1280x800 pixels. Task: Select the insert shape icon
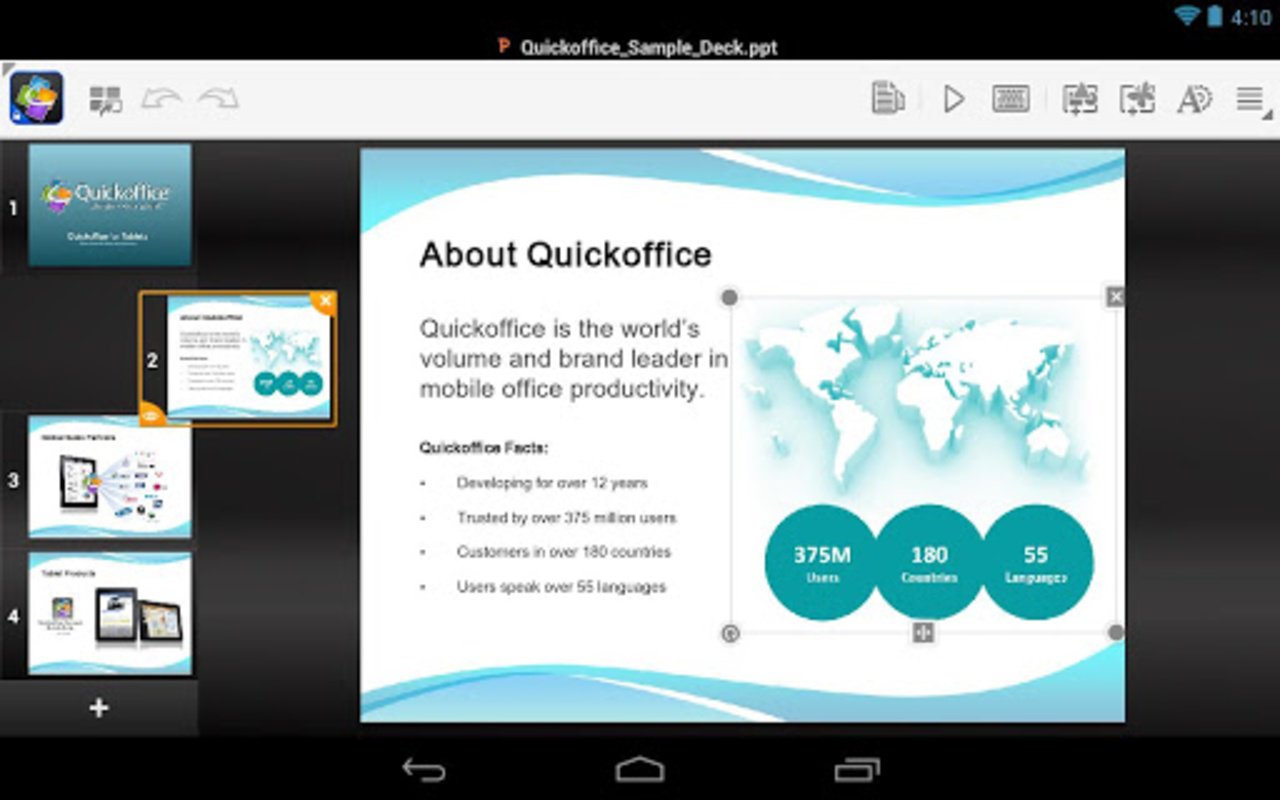[x=1135, y=98]
